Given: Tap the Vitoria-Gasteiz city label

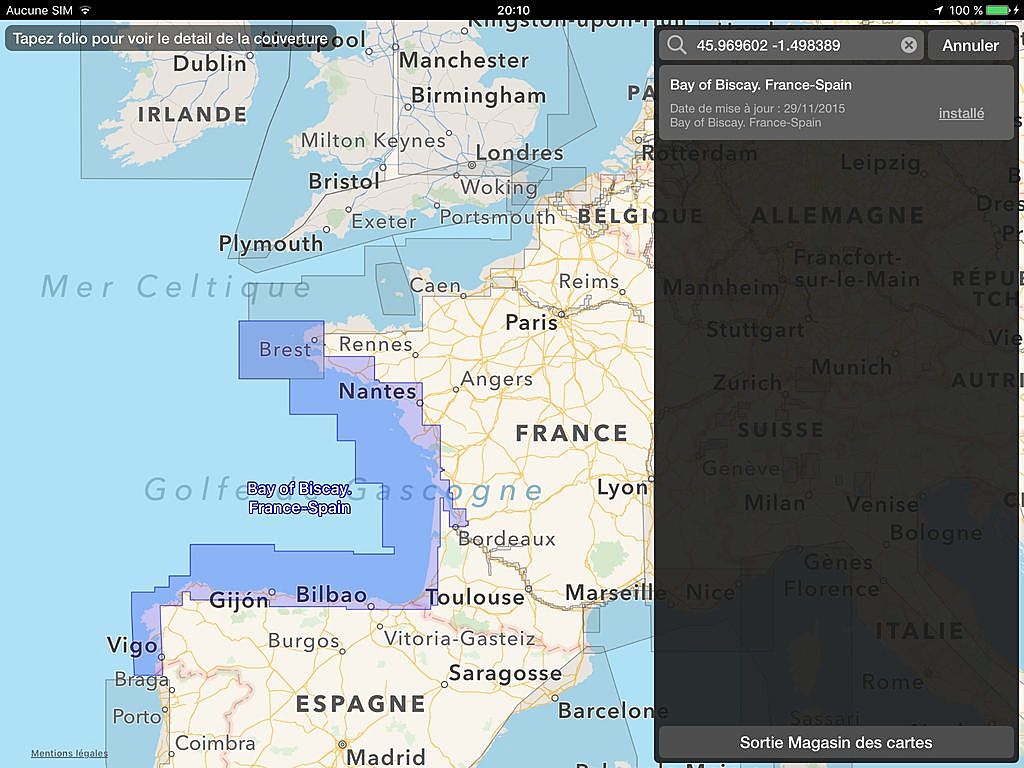Looking at the screenshot, I should 459,638.
